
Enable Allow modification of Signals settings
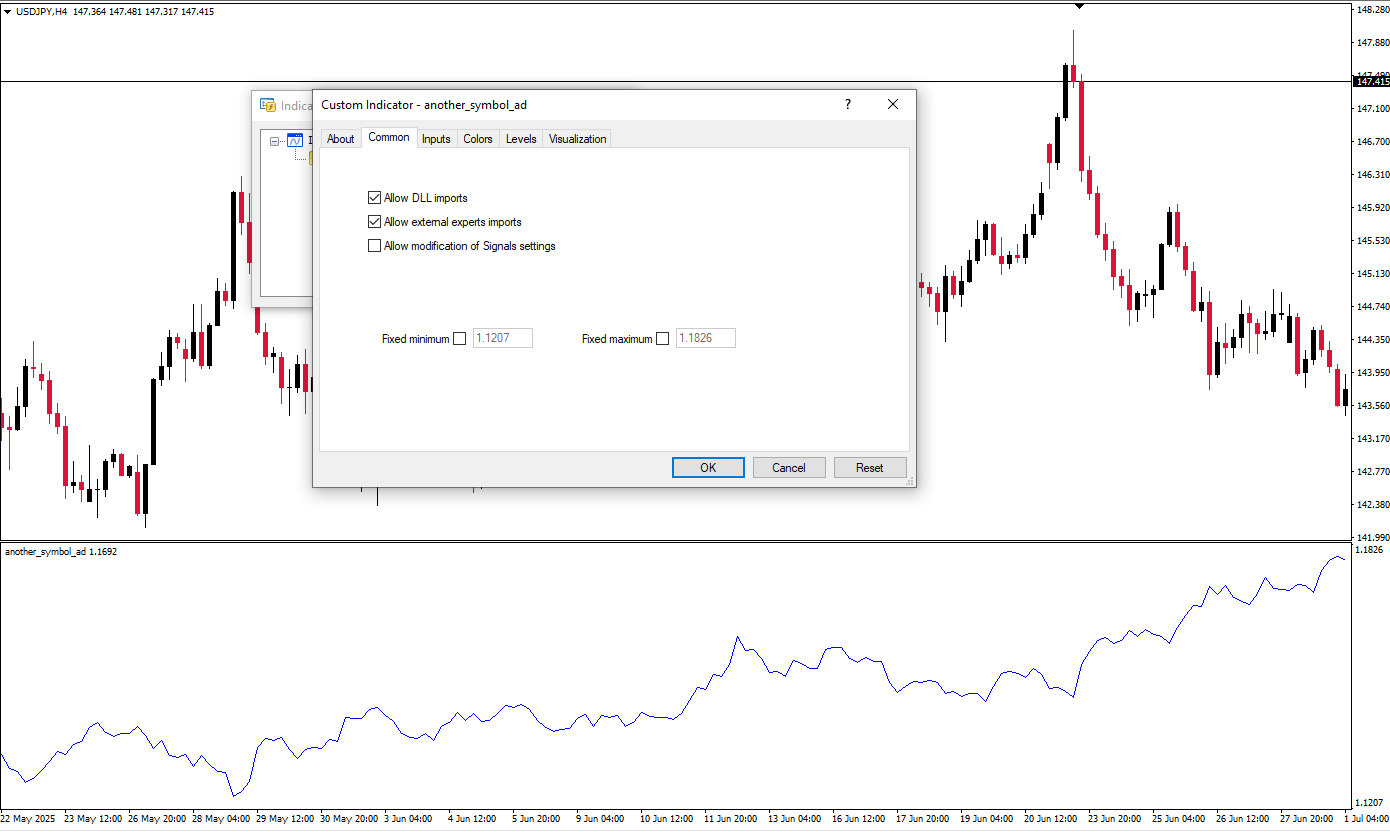(375, 246)
